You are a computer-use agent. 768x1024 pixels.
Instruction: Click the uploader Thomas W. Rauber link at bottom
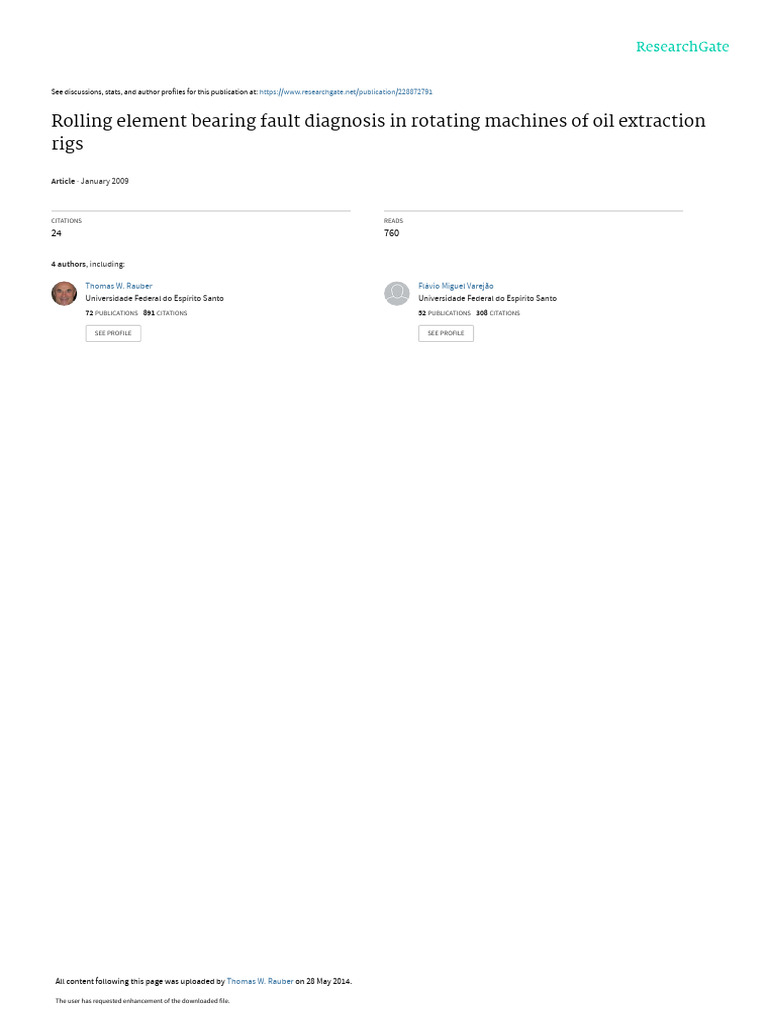pos(260,981)
